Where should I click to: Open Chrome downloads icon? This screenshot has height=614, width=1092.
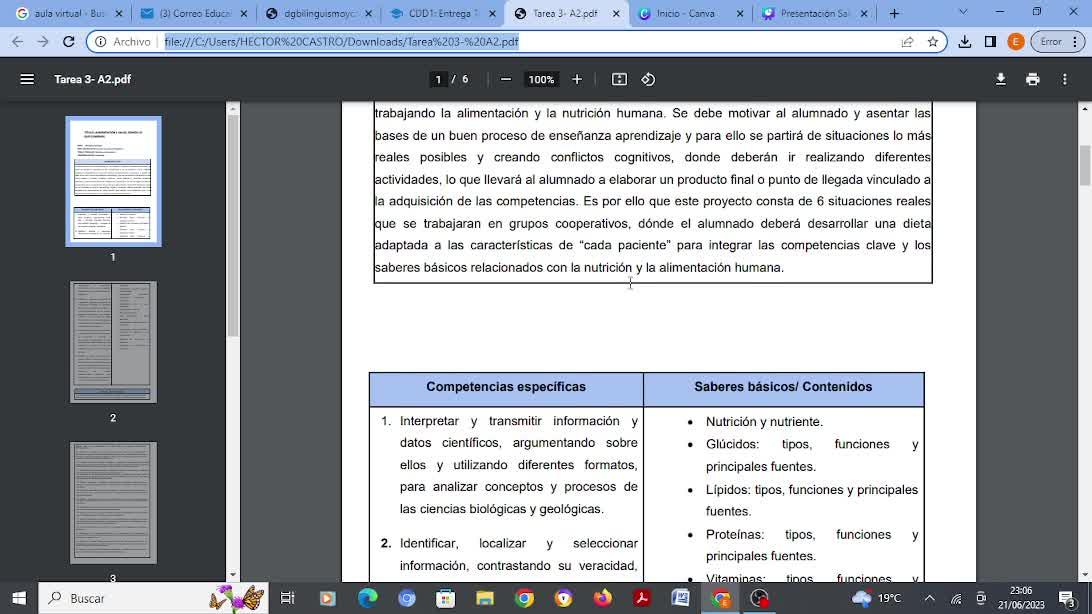pyautogui.click(x=965, y=42)
